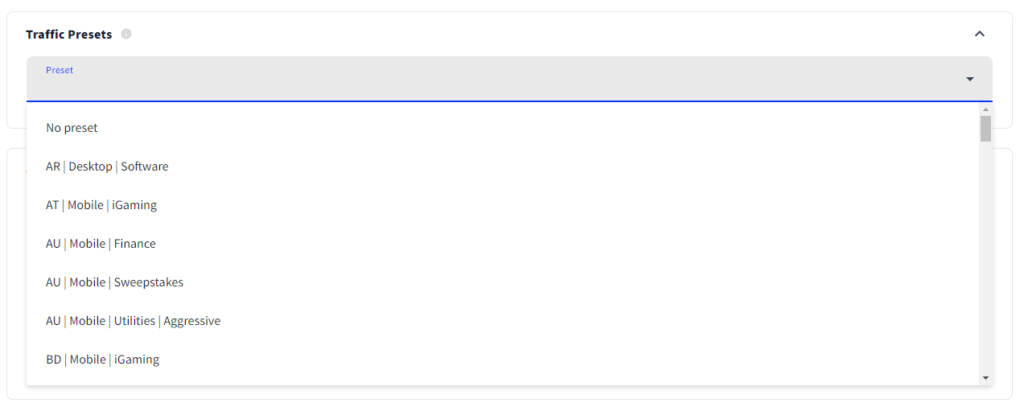Viewport: 1024px width, 407px height.
Task: Click the dropdown list scrollbar thumb
Action: click(x=985, y=129)
